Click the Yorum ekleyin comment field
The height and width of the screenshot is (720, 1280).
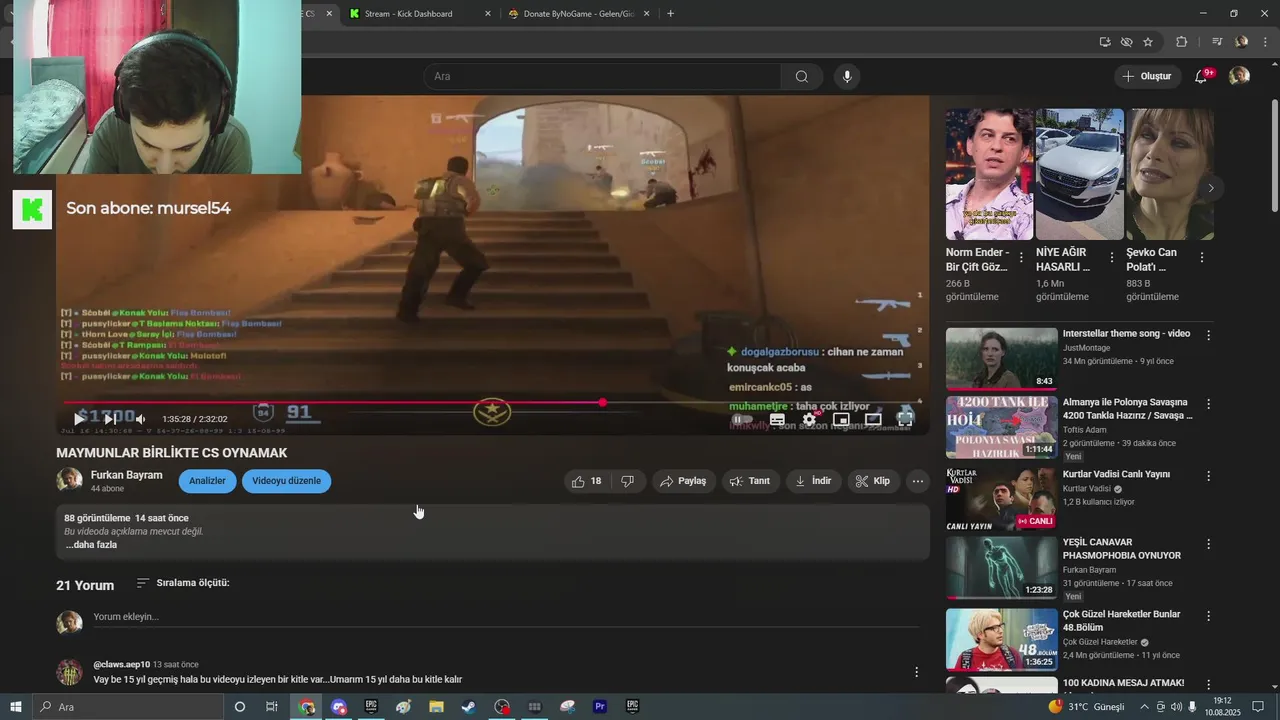[x=505, y=617]
